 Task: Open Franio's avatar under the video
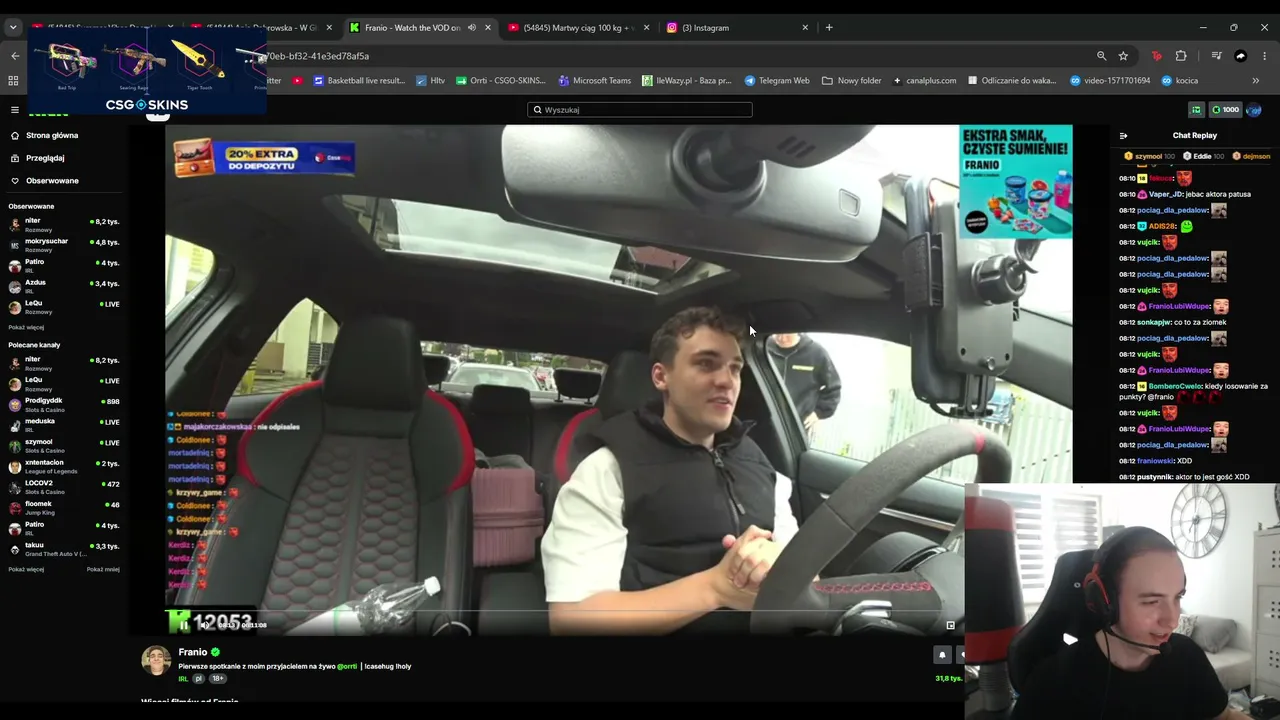click(x=156, y=661)
